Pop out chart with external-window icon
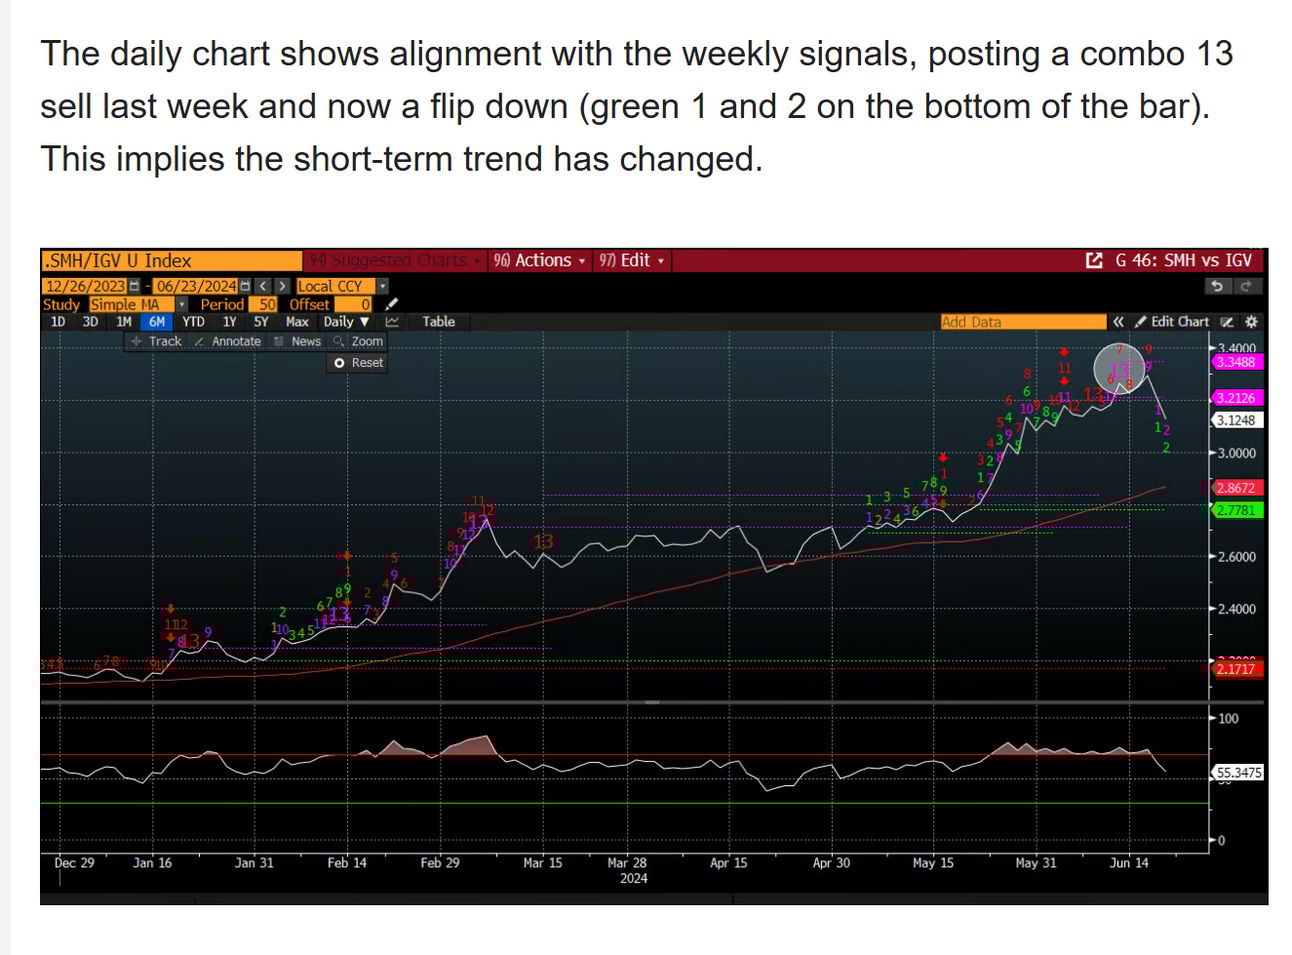The height and width of the screenshot is (955, 1292). pos(1094,260)
